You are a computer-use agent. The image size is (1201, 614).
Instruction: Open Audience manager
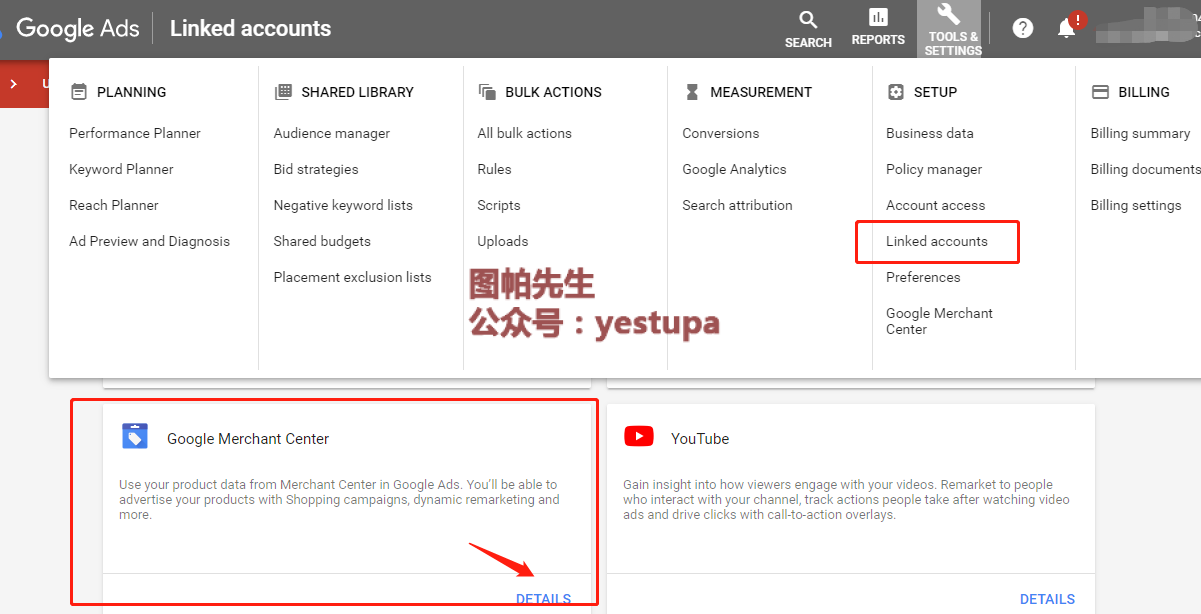(332, 133)
